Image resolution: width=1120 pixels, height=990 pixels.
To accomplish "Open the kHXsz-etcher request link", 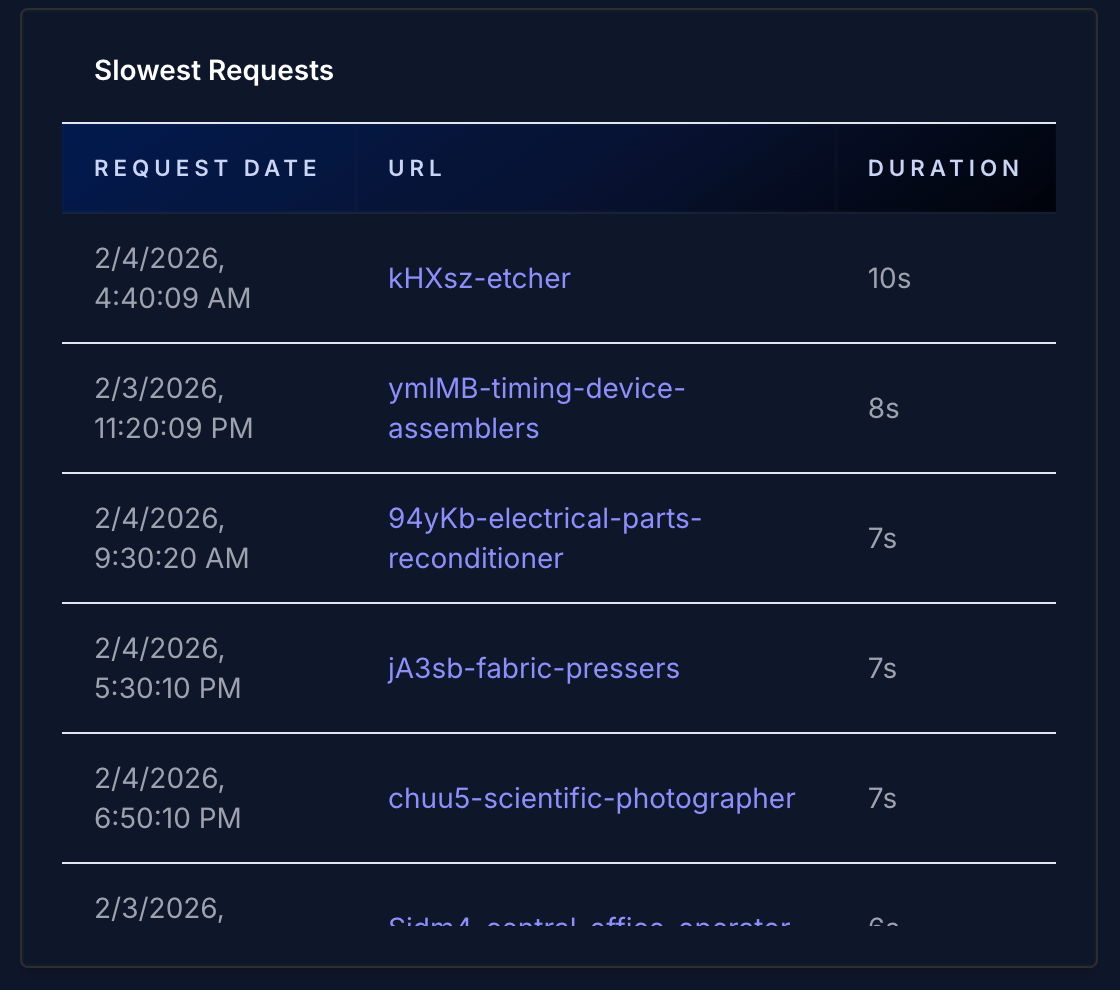I will tap(478, 279).
